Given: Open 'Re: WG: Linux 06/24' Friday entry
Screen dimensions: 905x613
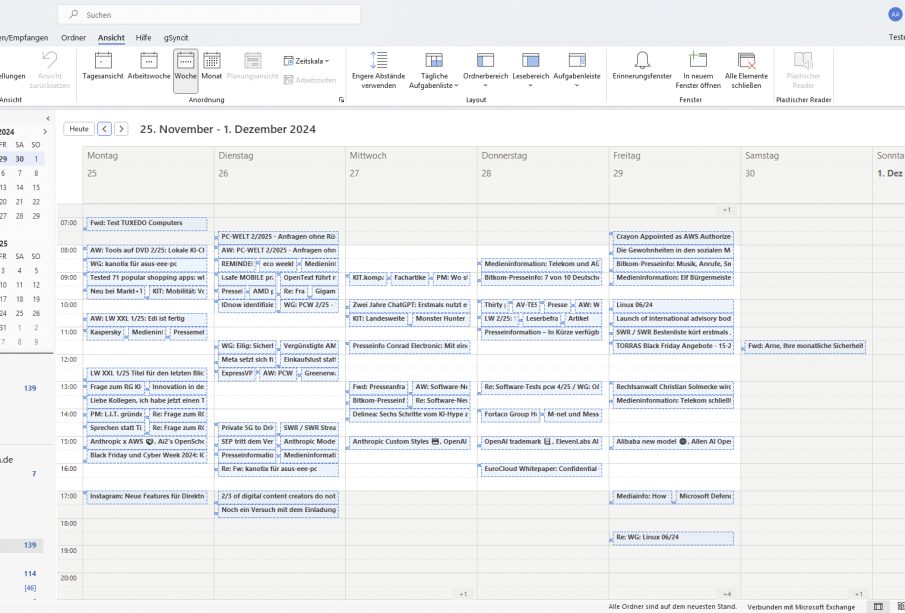Looking at the screenshot, I should pyautogui.click(x=673, y=537).
